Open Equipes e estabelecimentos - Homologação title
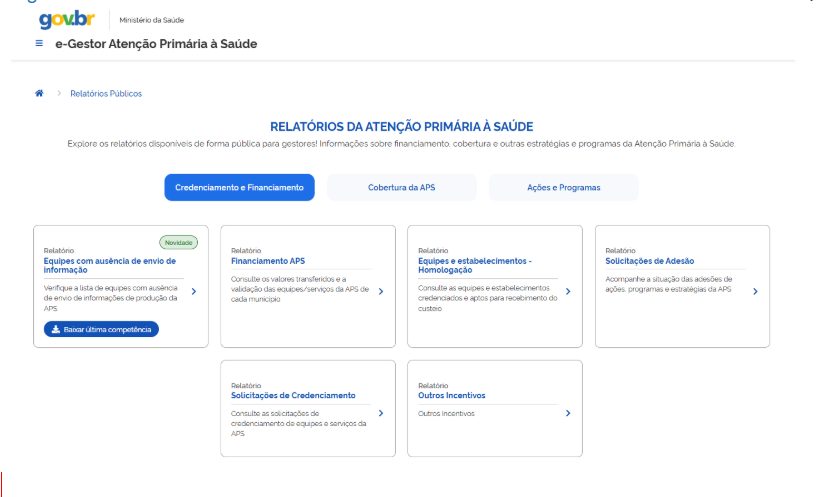The height and width of the screenshot is (497, 830). pos(474,266)
